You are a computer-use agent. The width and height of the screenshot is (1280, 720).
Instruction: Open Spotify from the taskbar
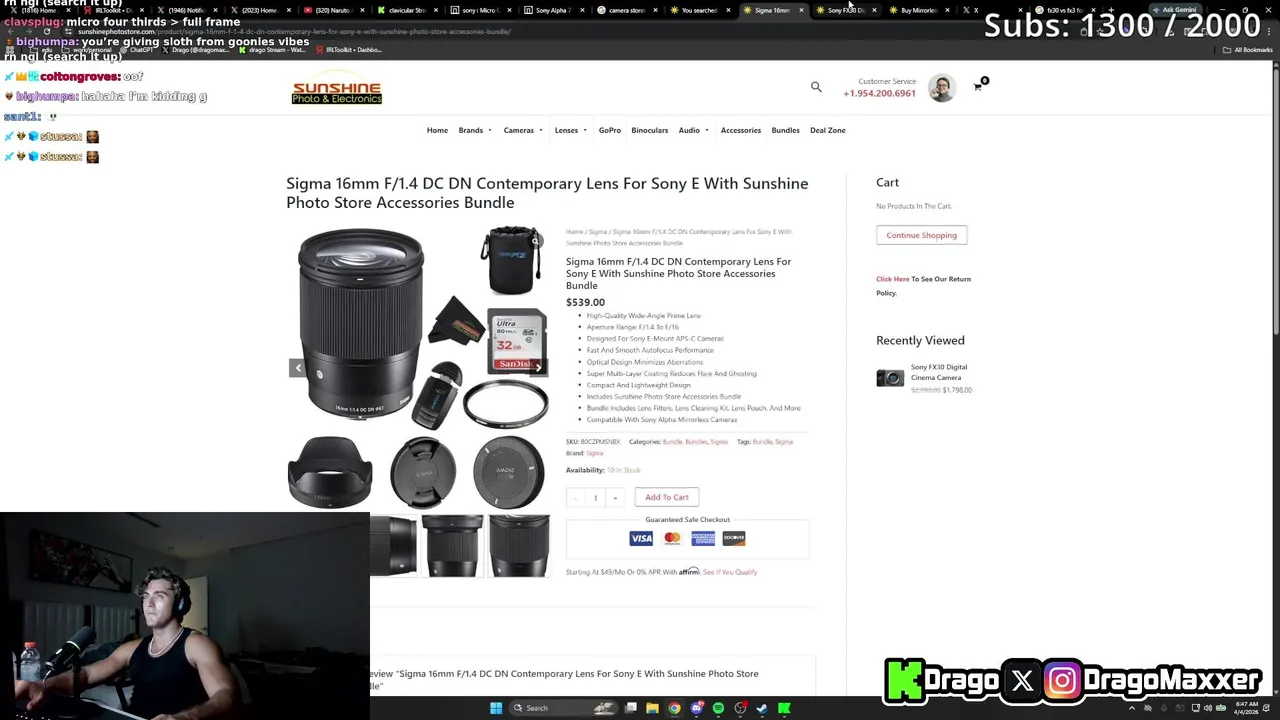click(x=718, y=708)
